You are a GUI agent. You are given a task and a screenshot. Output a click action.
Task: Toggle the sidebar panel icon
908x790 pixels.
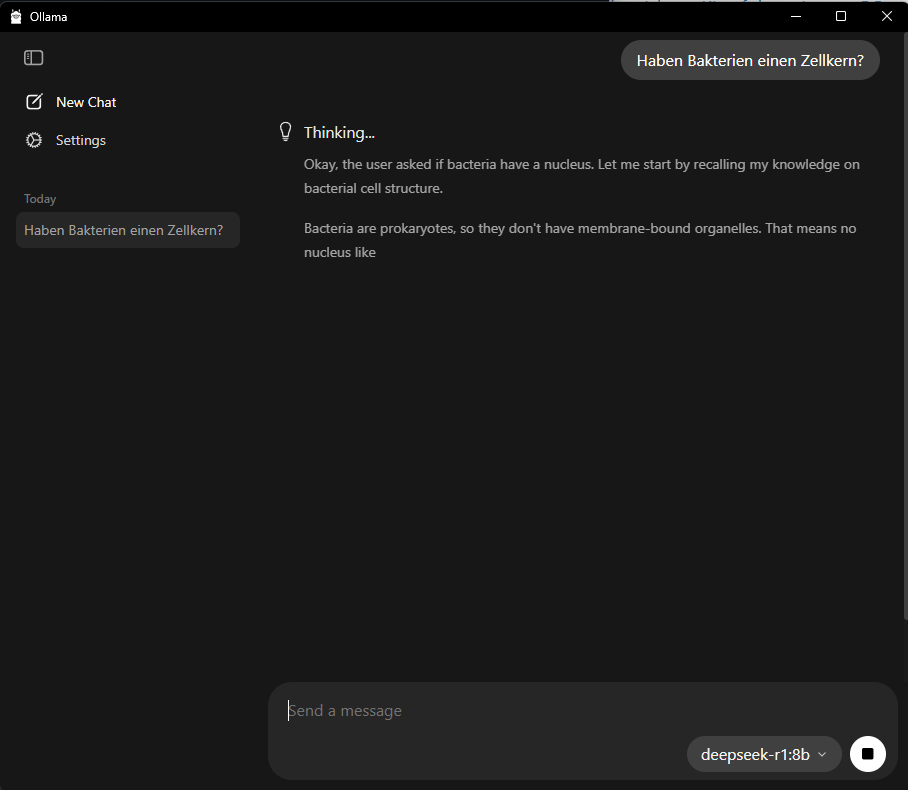pyautogui.click(x=34, y=58)
